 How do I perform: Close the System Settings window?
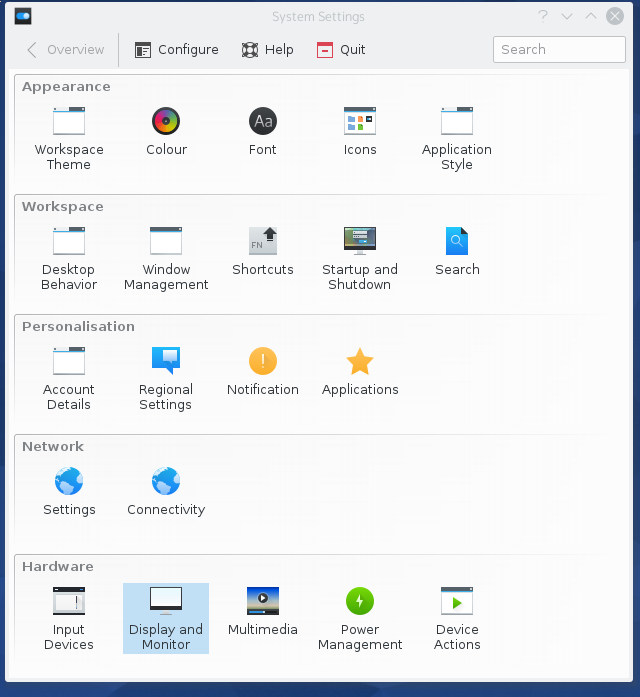(615, 16)
